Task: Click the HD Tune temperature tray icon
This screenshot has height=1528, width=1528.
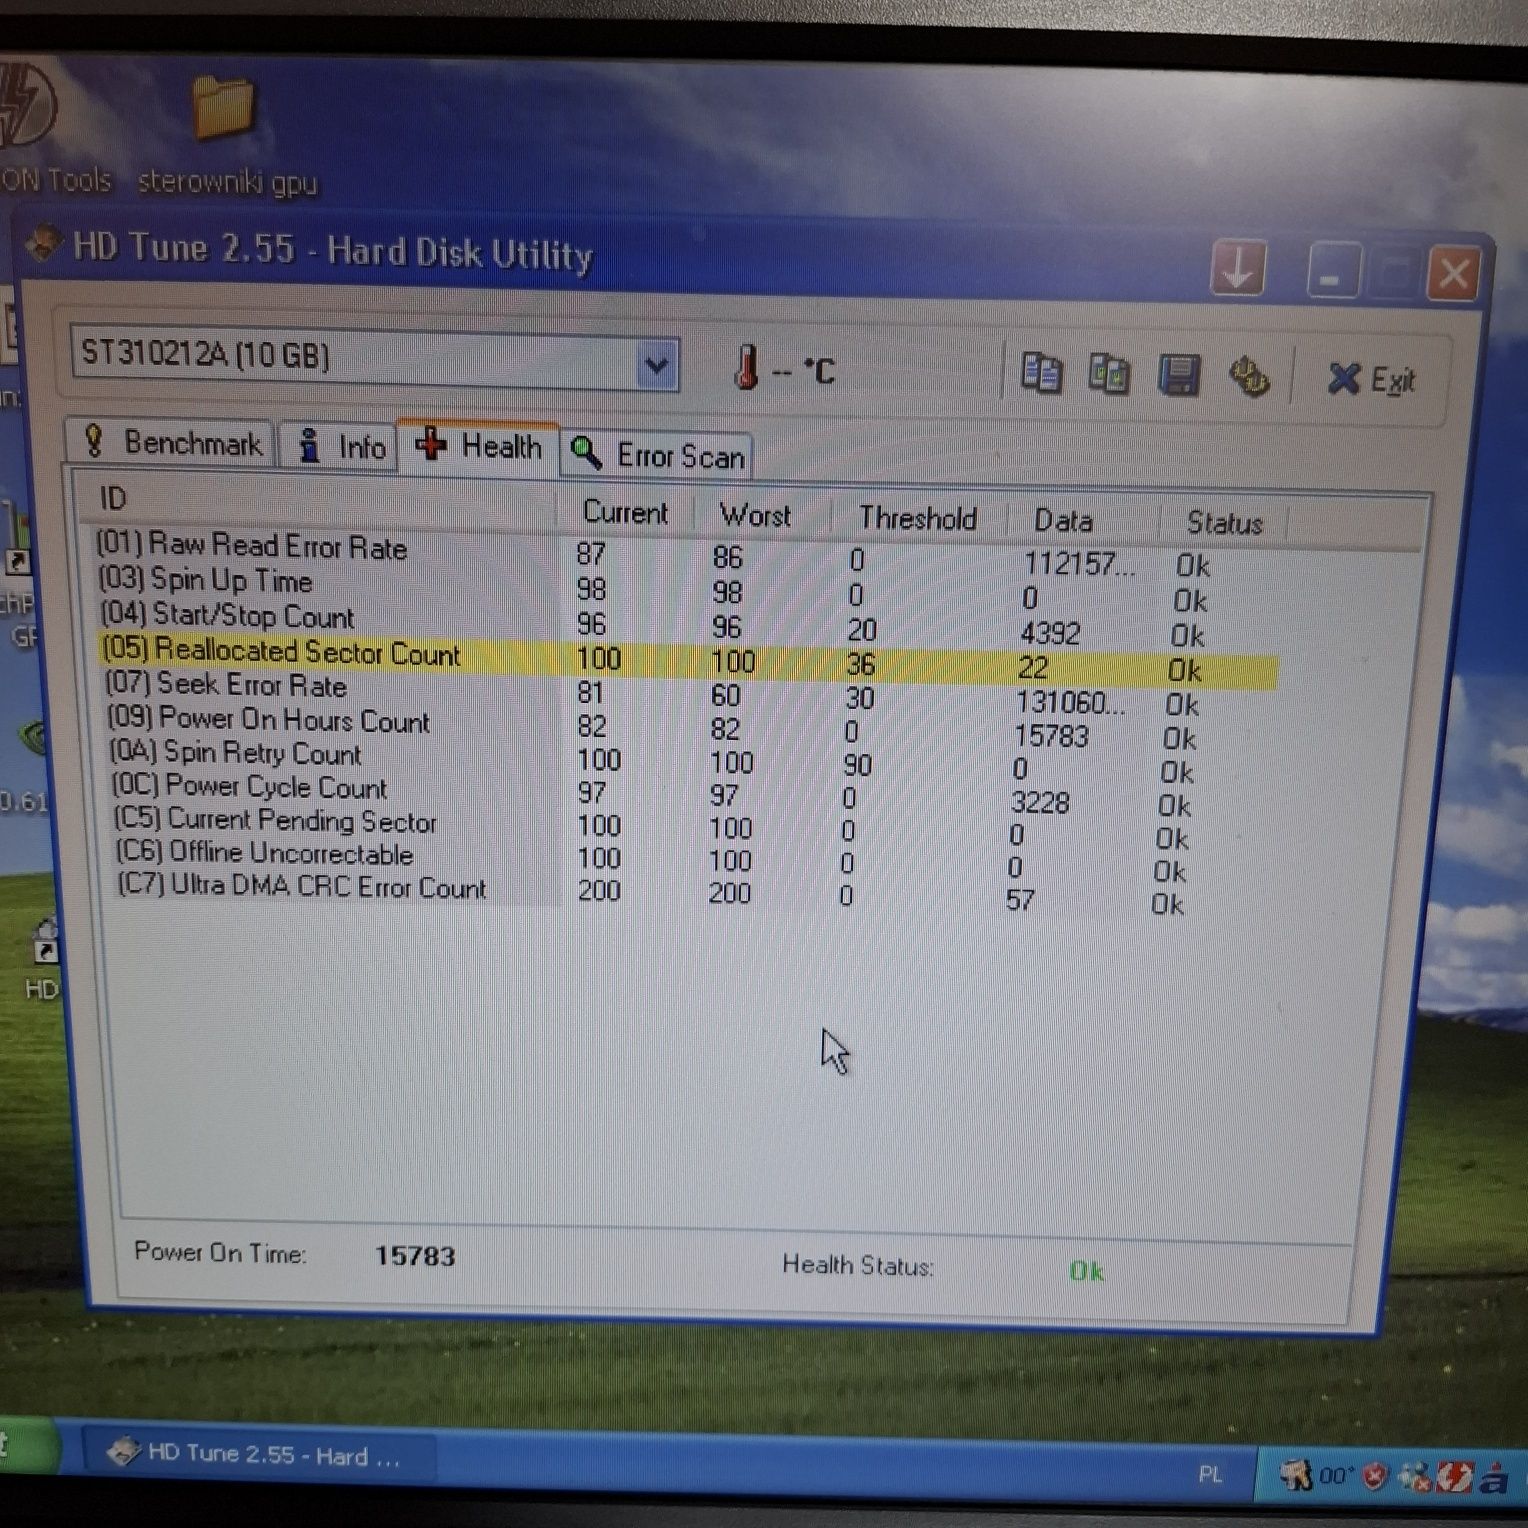Action: (x=1334, y=1476)
